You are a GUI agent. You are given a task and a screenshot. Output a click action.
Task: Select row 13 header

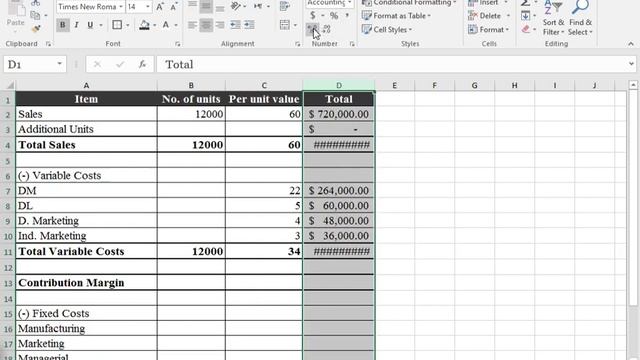tap(8, 283)
